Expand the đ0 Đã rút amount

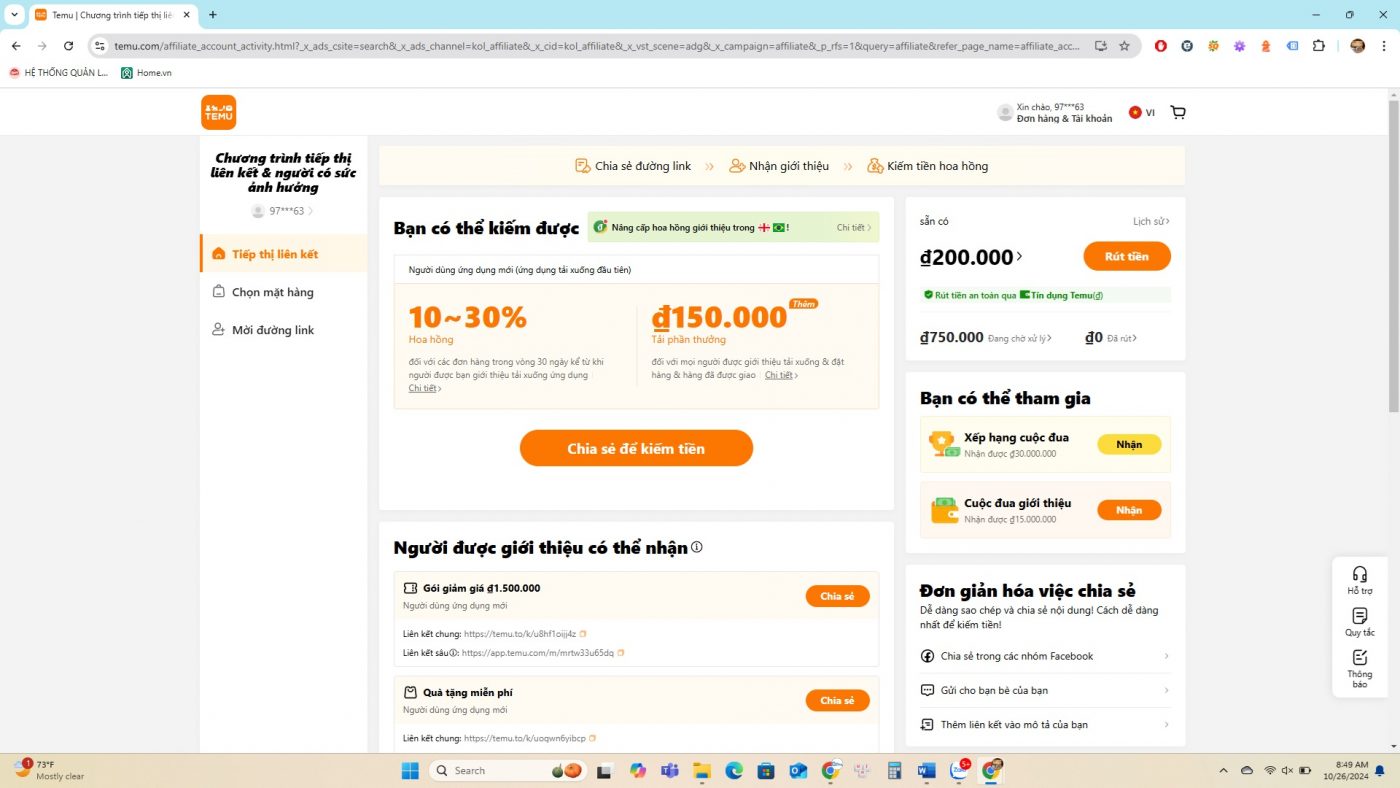1134,338
